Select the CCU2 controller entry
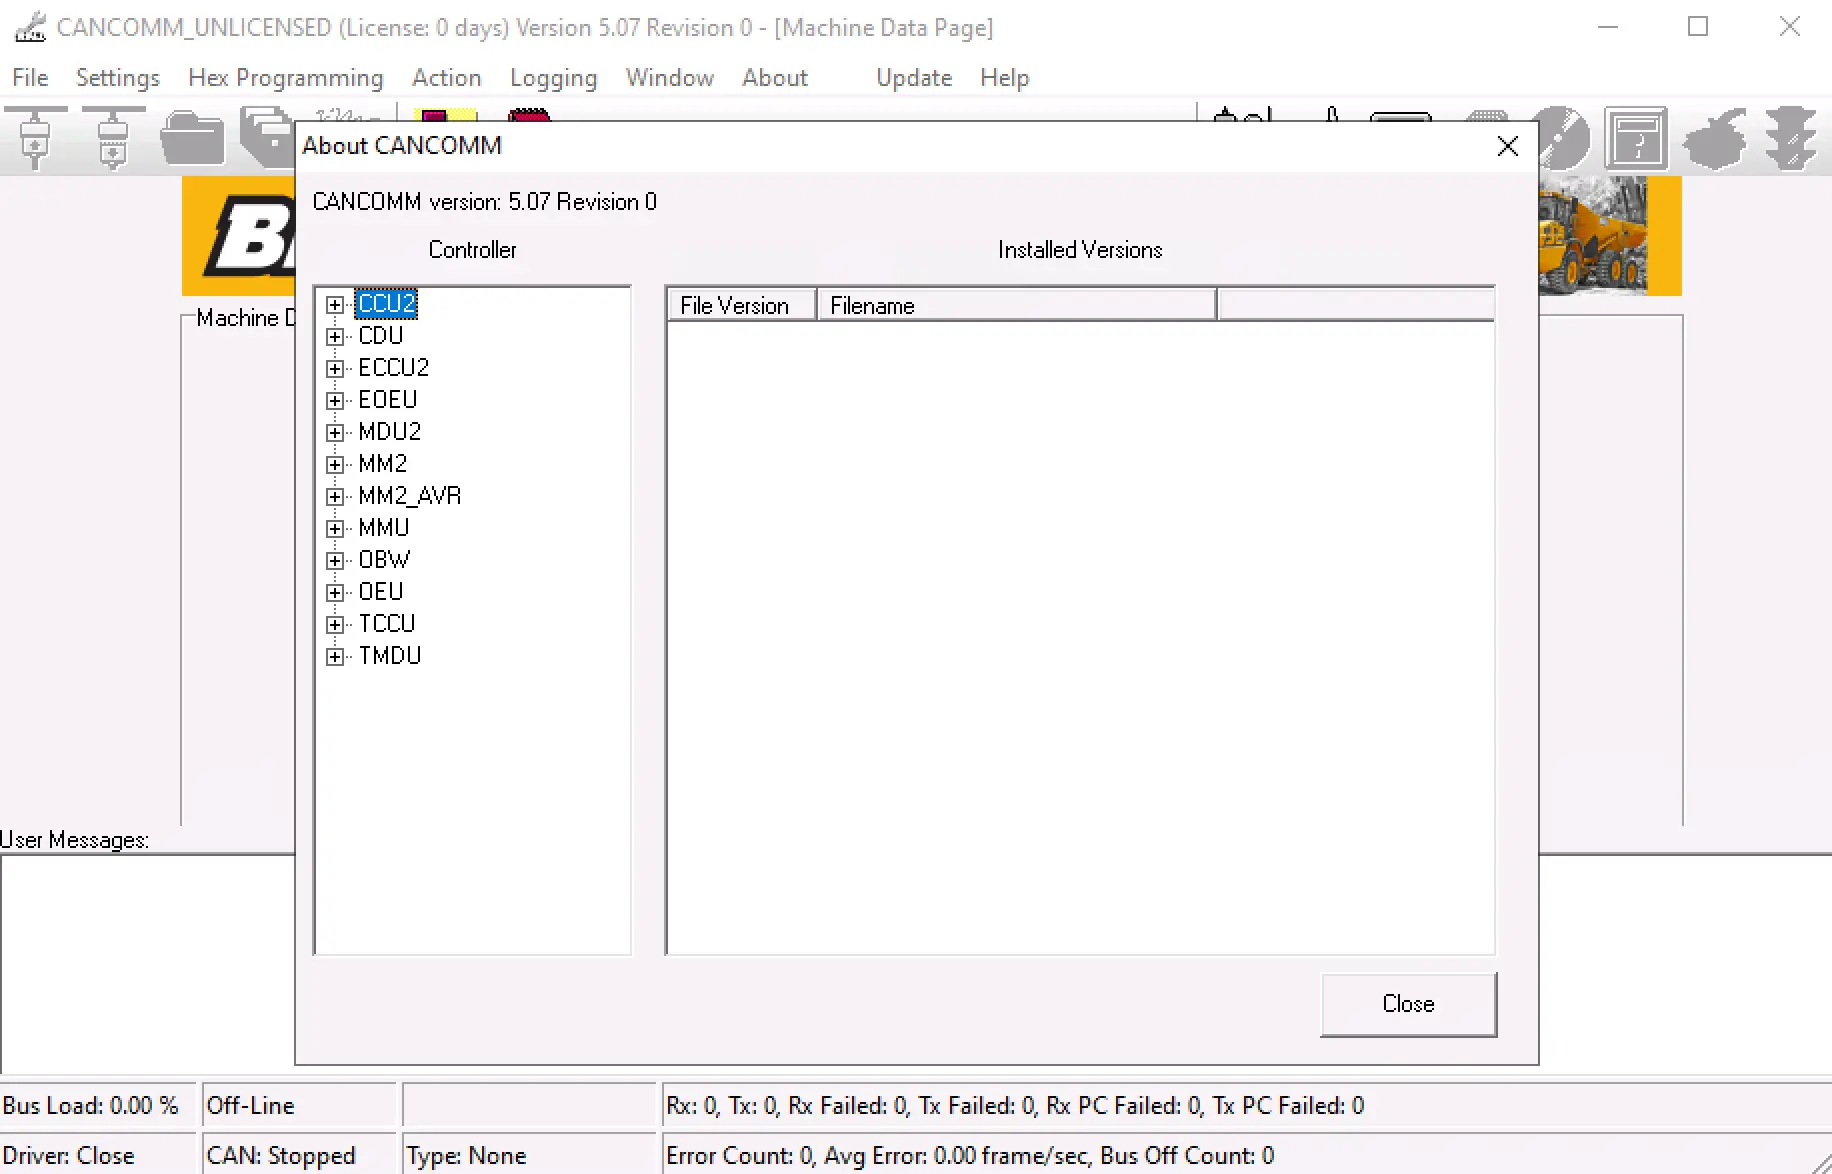1832x1174 pixels. click(386, 303)
